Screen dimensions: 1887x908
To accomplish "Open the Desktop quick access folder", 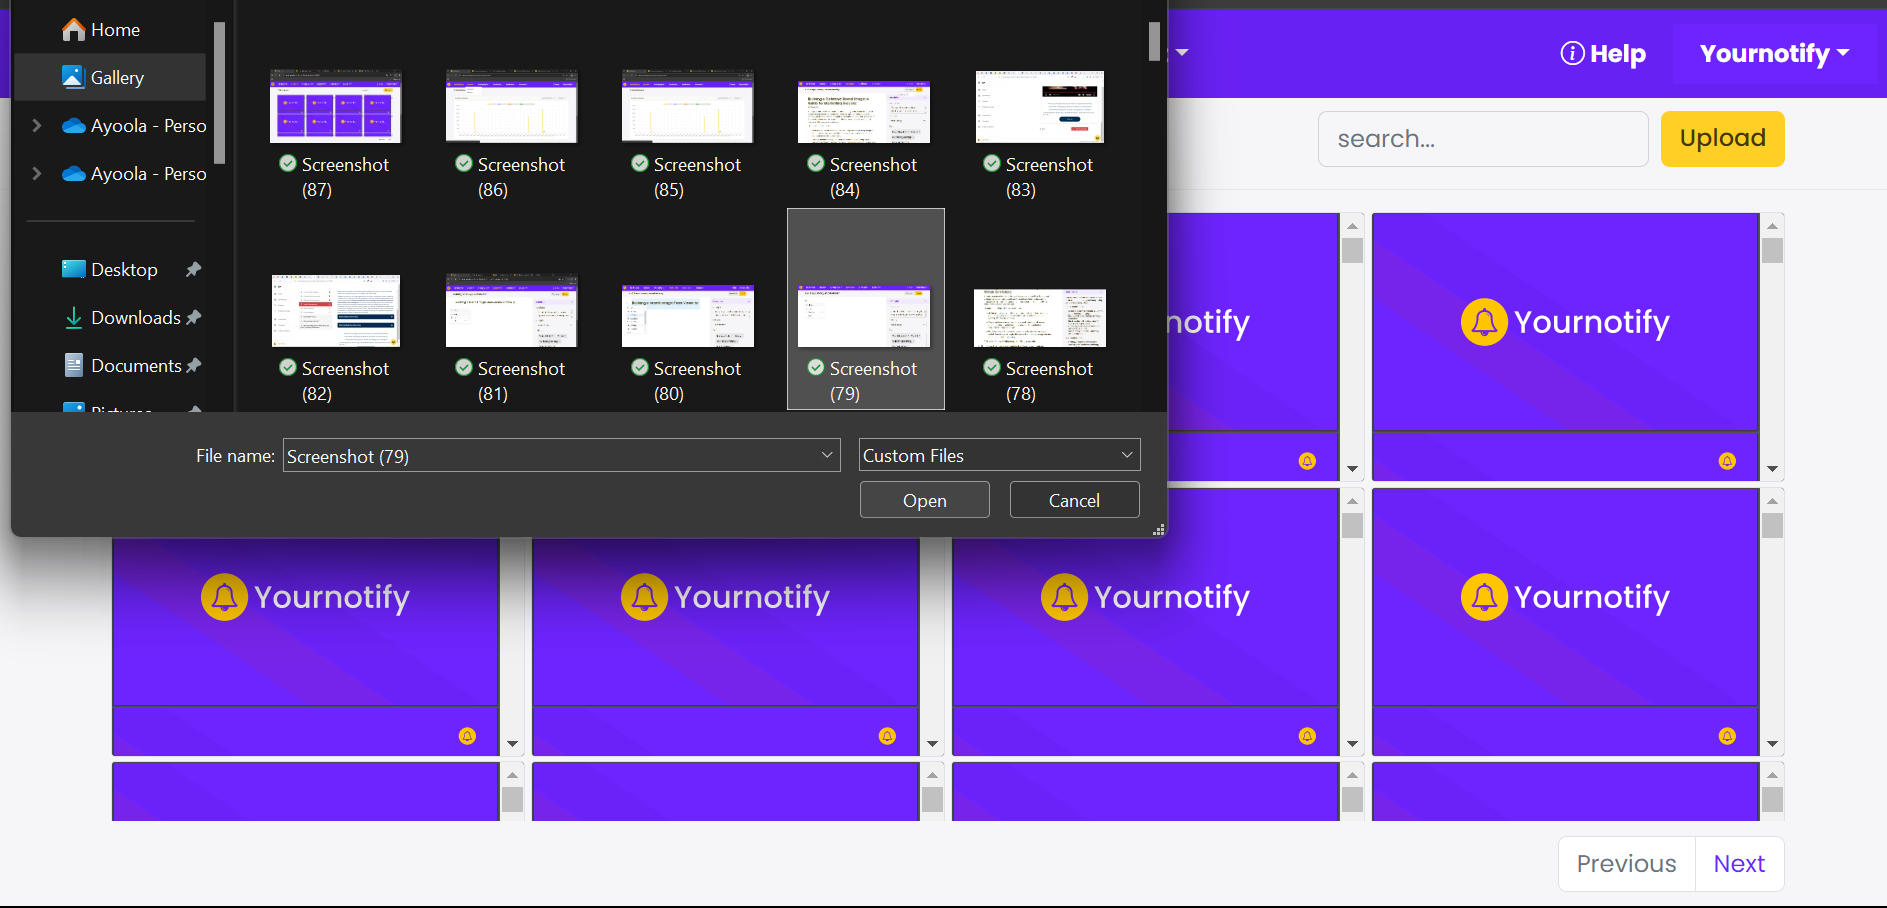I will pos(124,270).
